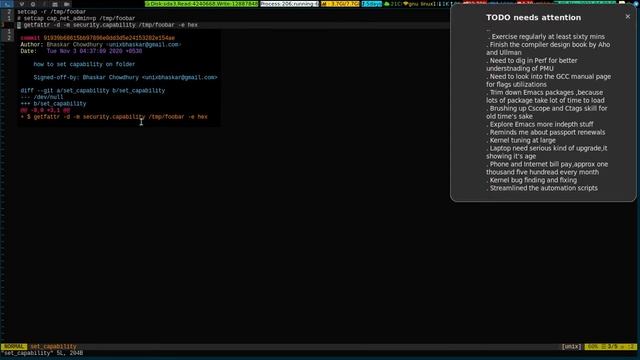
Task: Click the 'Trim down Emacs packages' item
Action: [x=545, y=96]
